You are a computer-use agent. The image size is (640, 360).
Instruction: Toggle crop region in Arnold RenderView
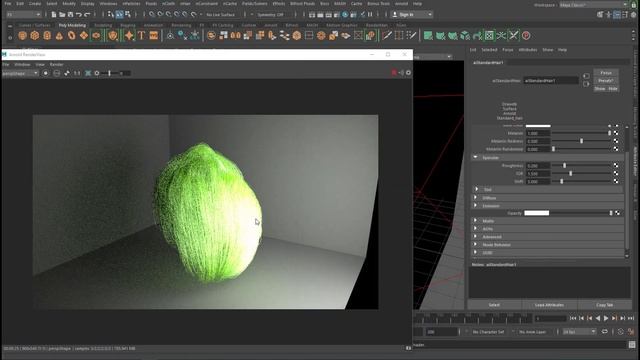87,73
